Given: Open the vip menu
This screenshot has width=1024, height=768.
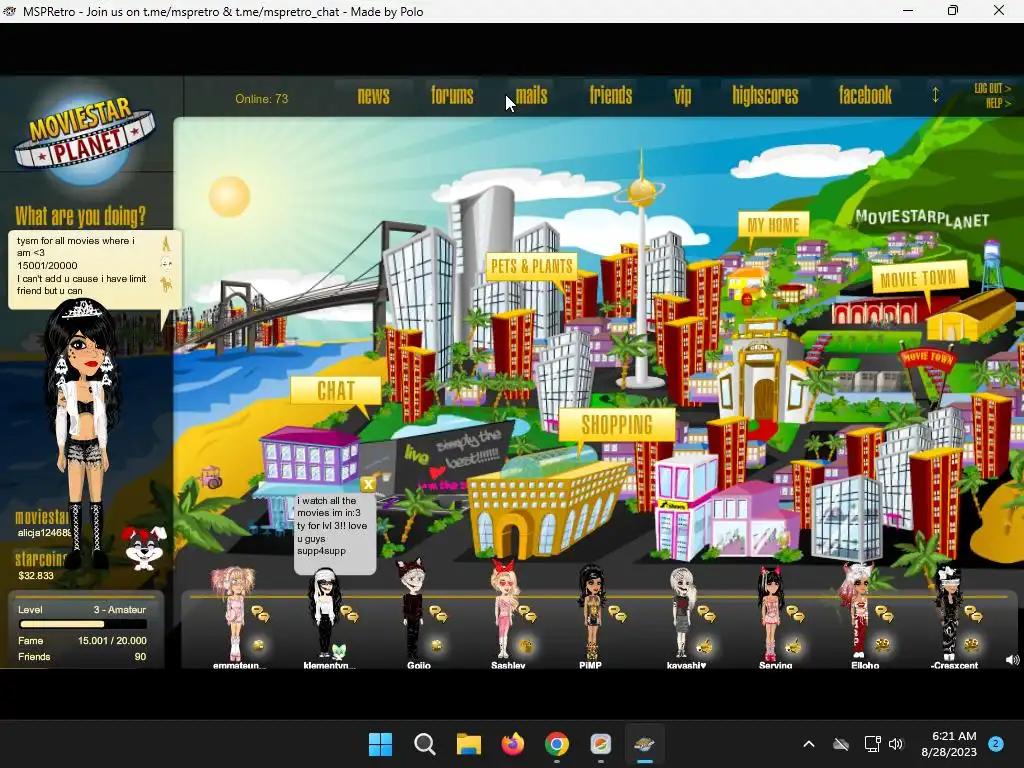Looking at the screenshot, I should tap(682, 97).
